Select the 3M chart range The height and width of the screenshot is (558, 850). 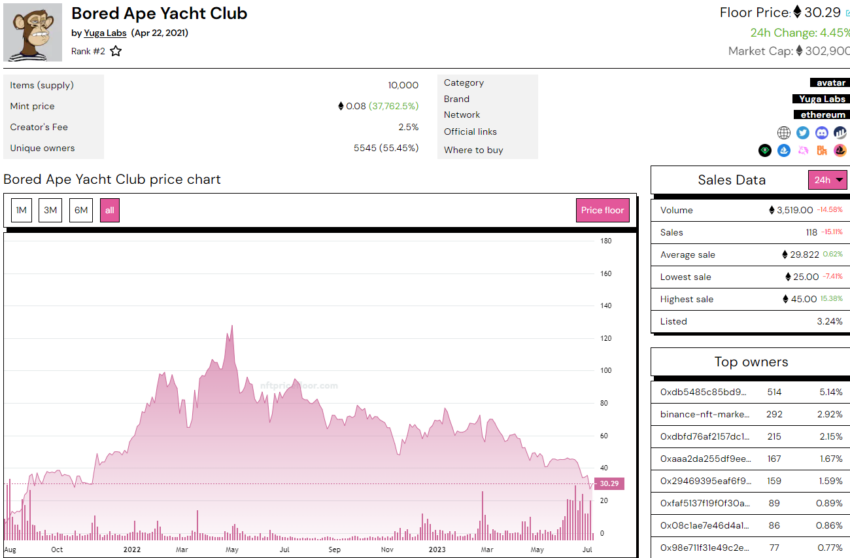coord(50,210)
